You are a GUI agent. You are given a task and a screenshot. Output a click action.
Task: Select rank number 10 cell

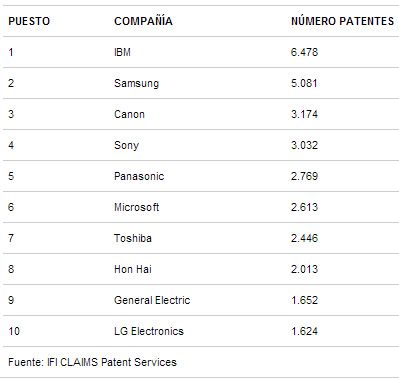[x=14, y=331]
